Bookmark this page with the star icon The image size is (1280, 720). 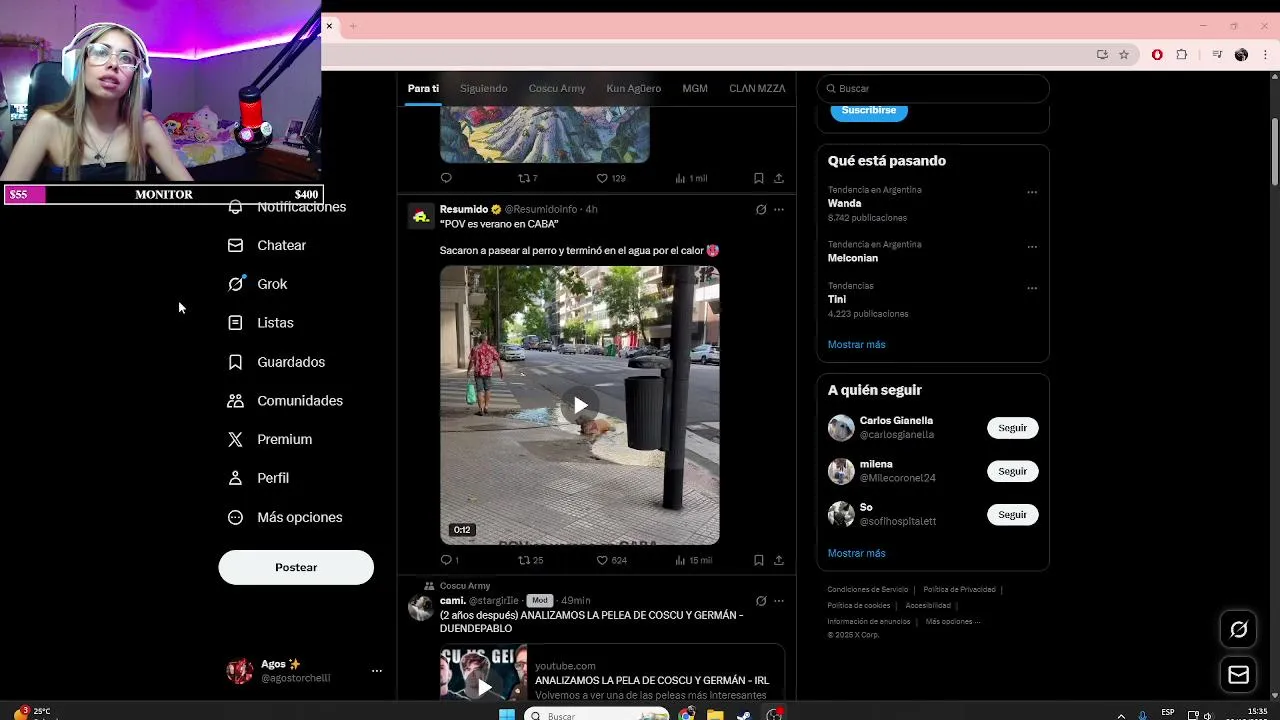1124,55
